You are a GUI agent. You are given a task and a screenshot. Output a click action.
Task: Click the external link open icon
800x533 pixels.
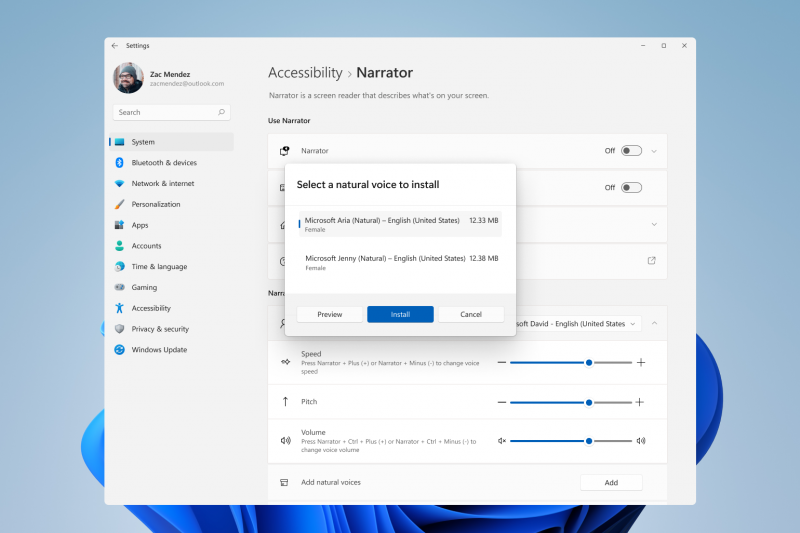pos(652,261)
